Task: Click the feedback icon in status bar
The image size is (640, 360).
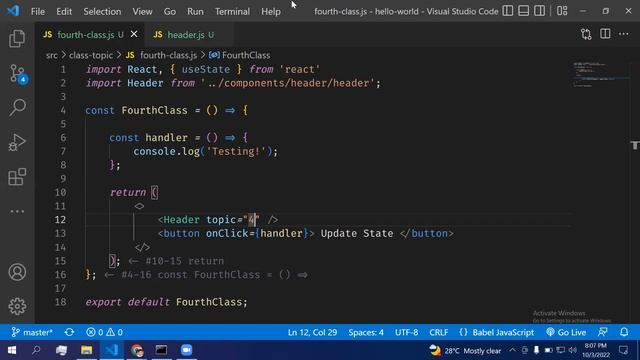Action: (603, 332)
